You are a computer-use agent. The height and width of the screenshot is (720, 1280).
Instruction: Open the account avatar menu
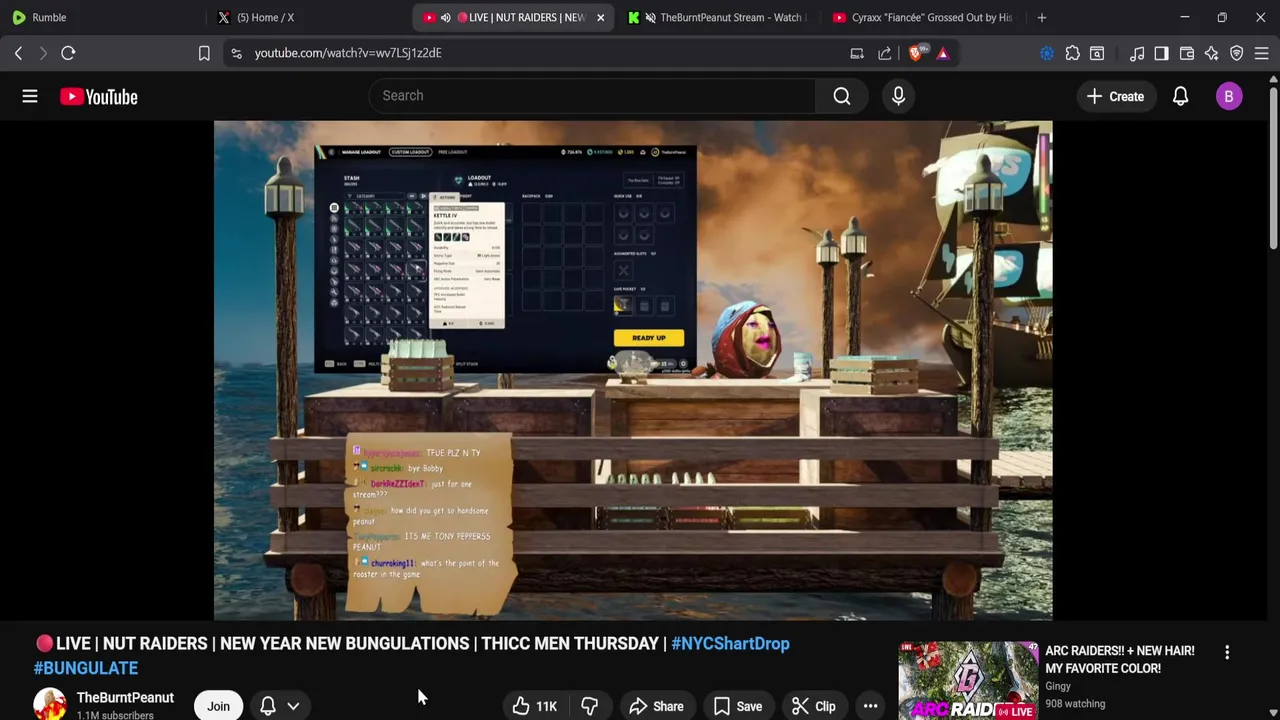point(1229,96)
